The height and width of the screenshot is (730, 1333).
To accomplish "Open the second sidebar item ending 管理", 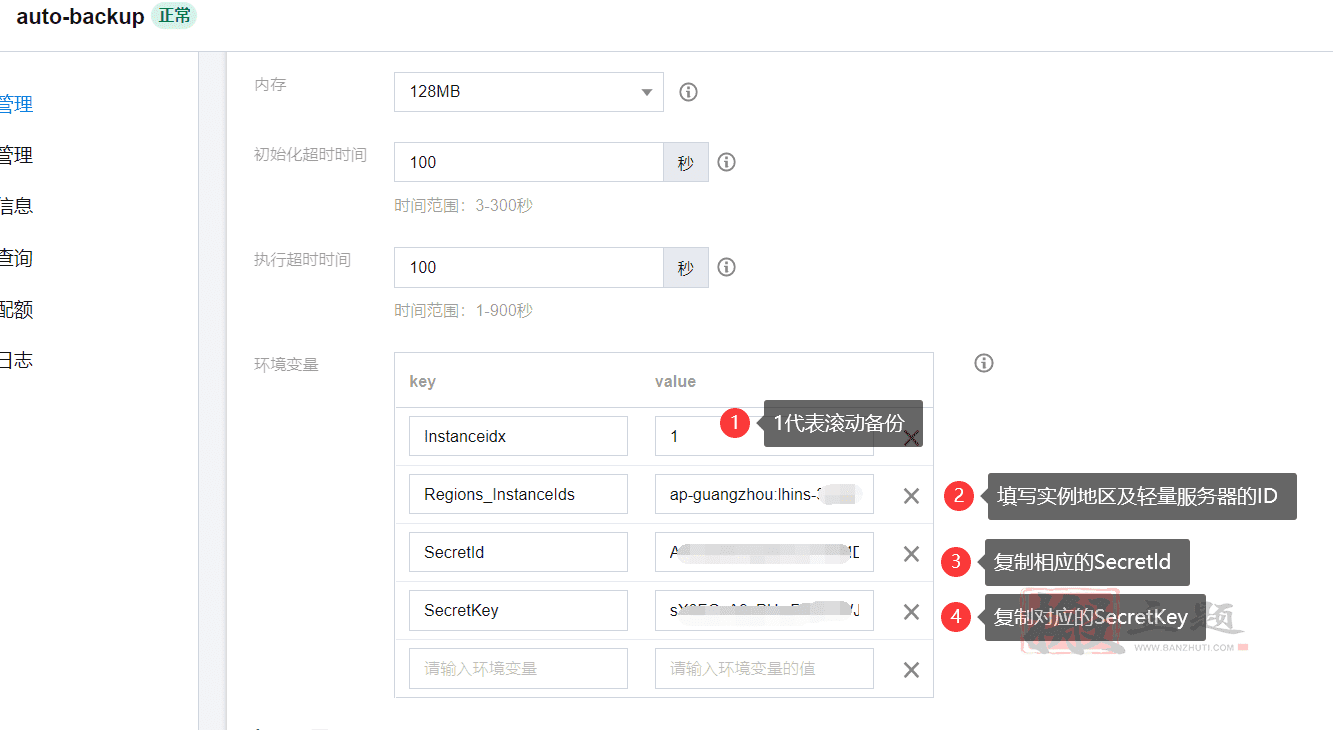I will coord(16,155).
